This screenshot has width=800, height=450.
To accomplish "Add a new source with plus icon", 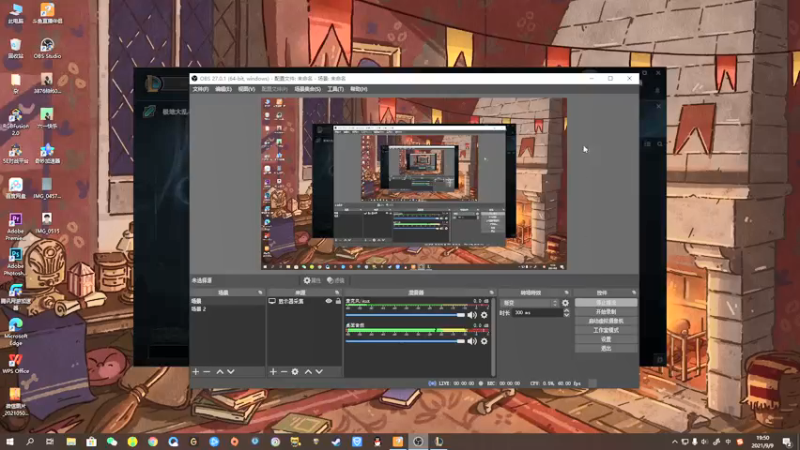I will tap(273, 372).
